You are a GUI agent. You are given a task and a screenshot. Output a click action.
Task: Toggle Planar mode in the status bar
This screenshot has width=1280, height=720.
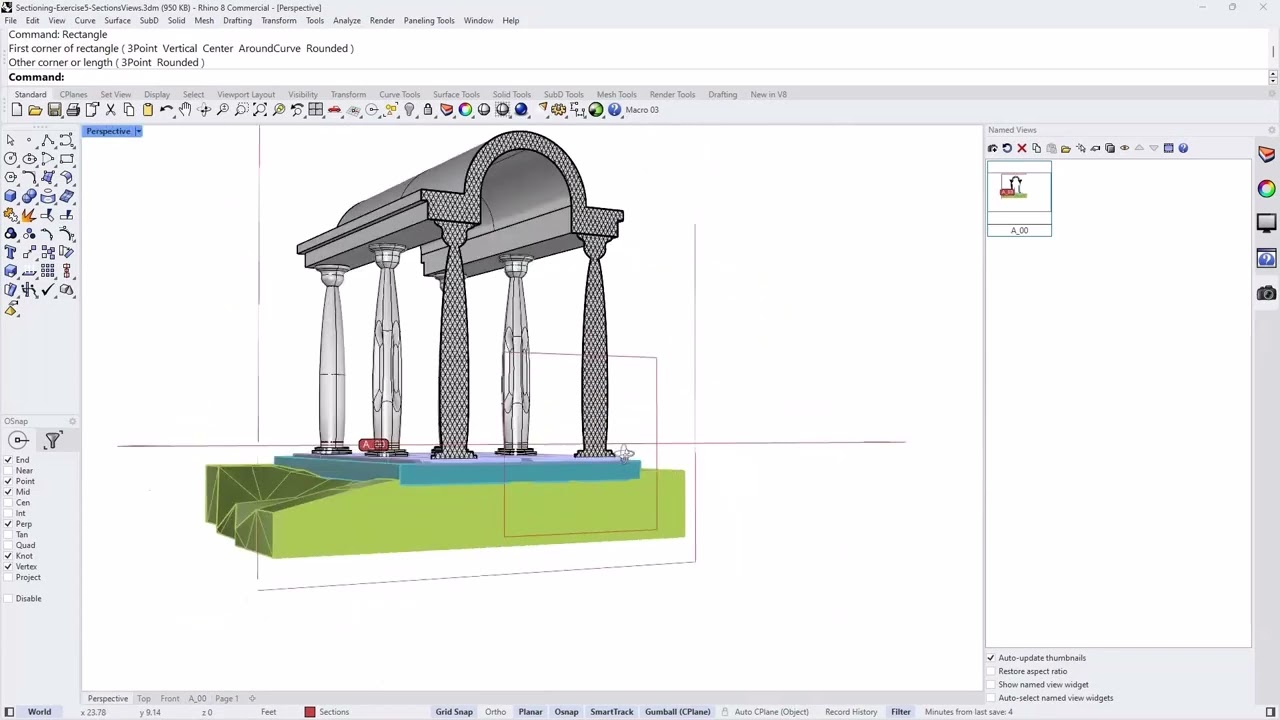530,712
